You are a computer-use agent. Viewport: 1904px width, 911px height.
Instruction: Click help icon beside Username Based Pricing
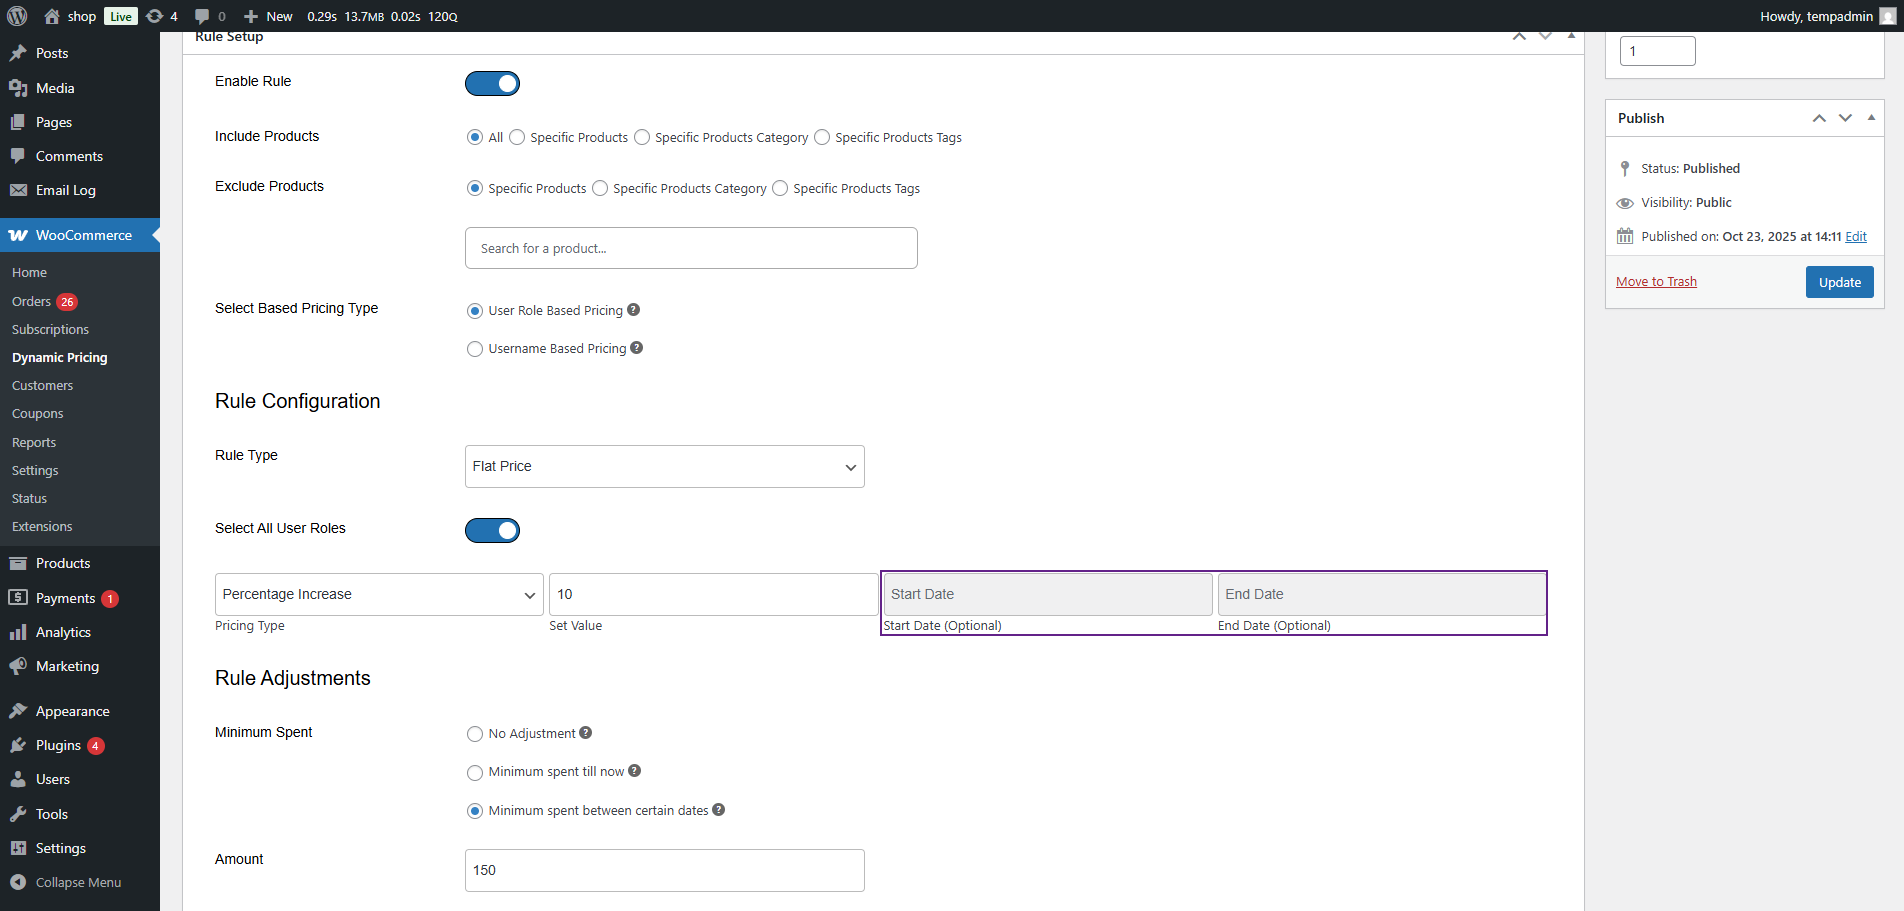point(637,348)
